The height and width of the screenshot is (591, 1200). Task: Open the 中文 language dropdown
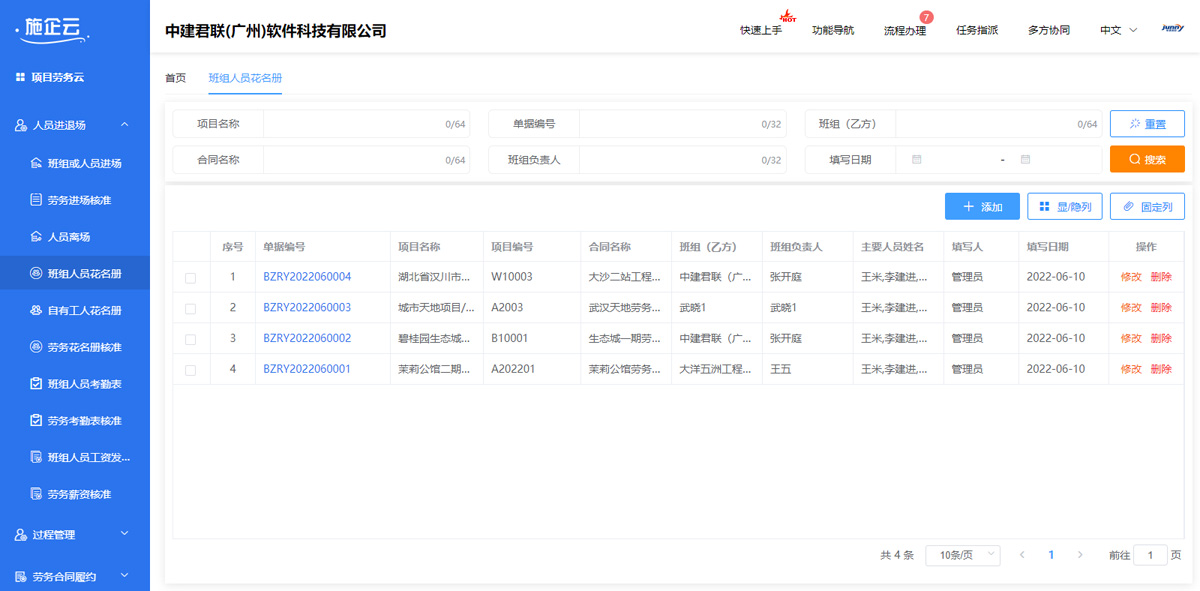click(1119, 30)
